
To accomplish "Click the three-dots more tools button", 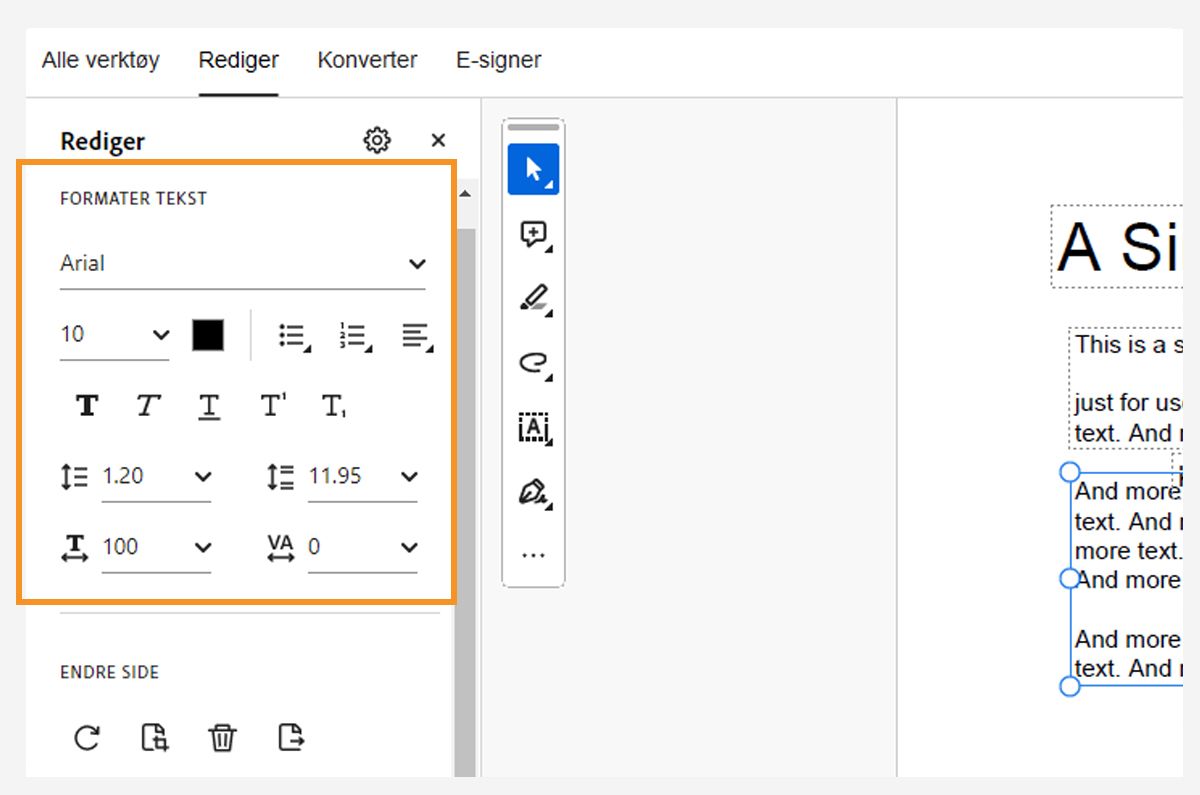I will pos(533,555).
